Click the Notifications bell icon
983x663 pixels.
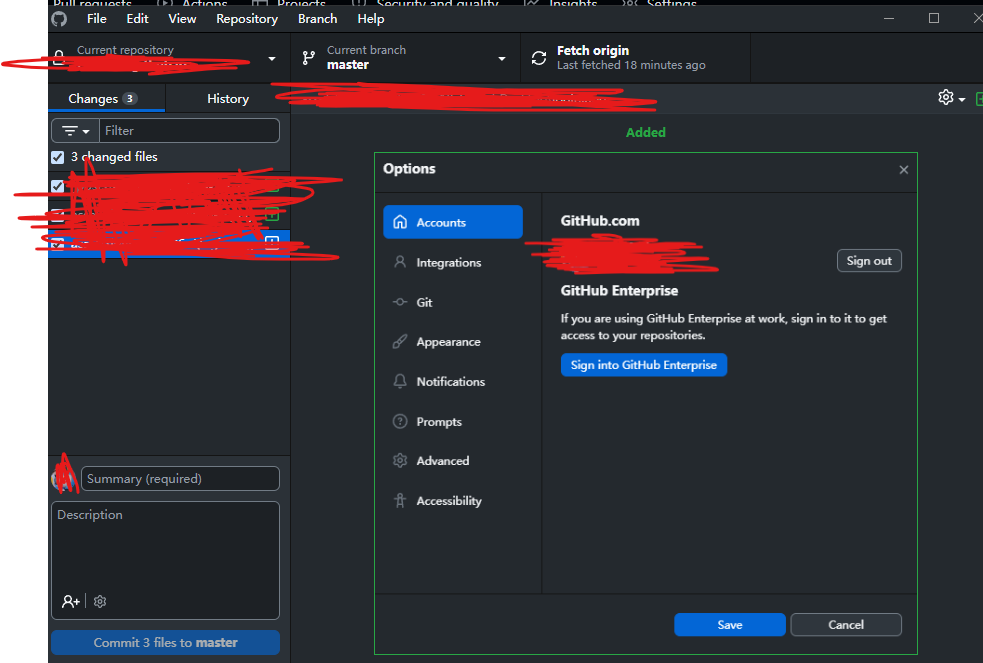click(x=400, y=381)
